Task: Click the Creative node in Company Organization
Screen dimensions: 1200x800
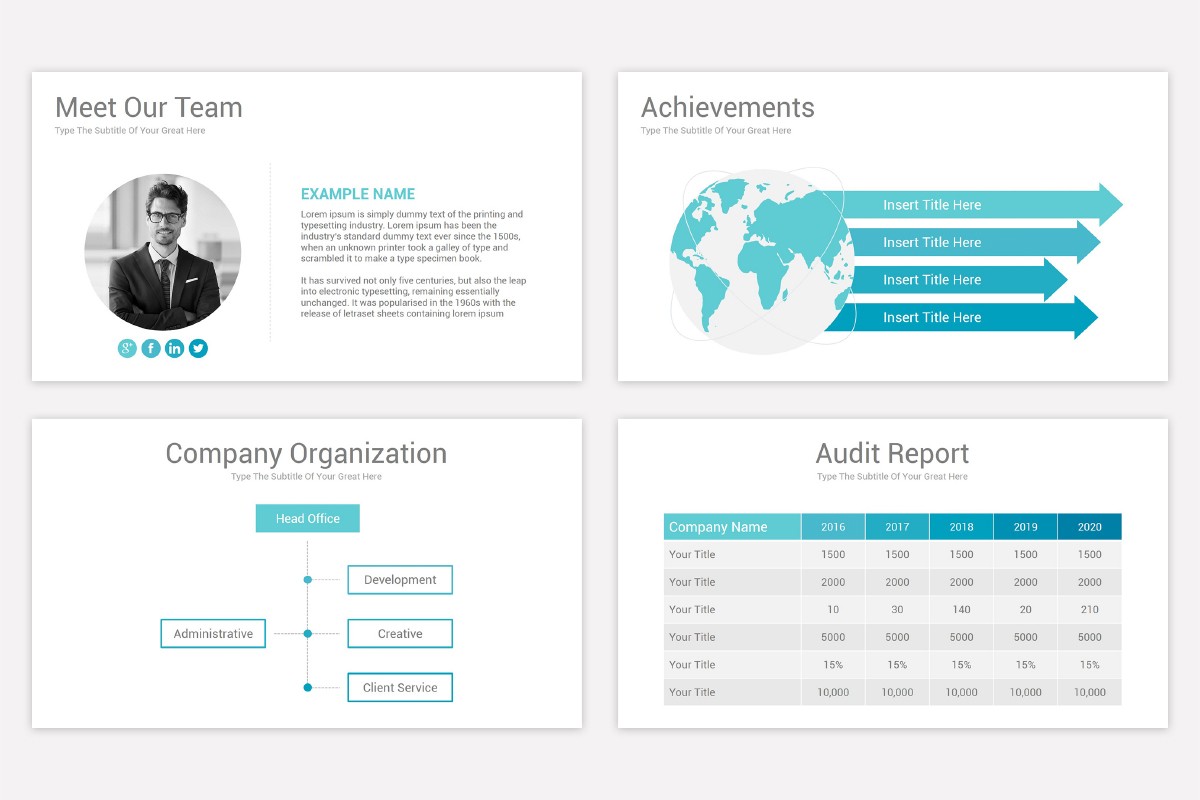Action: pos(400,633)
